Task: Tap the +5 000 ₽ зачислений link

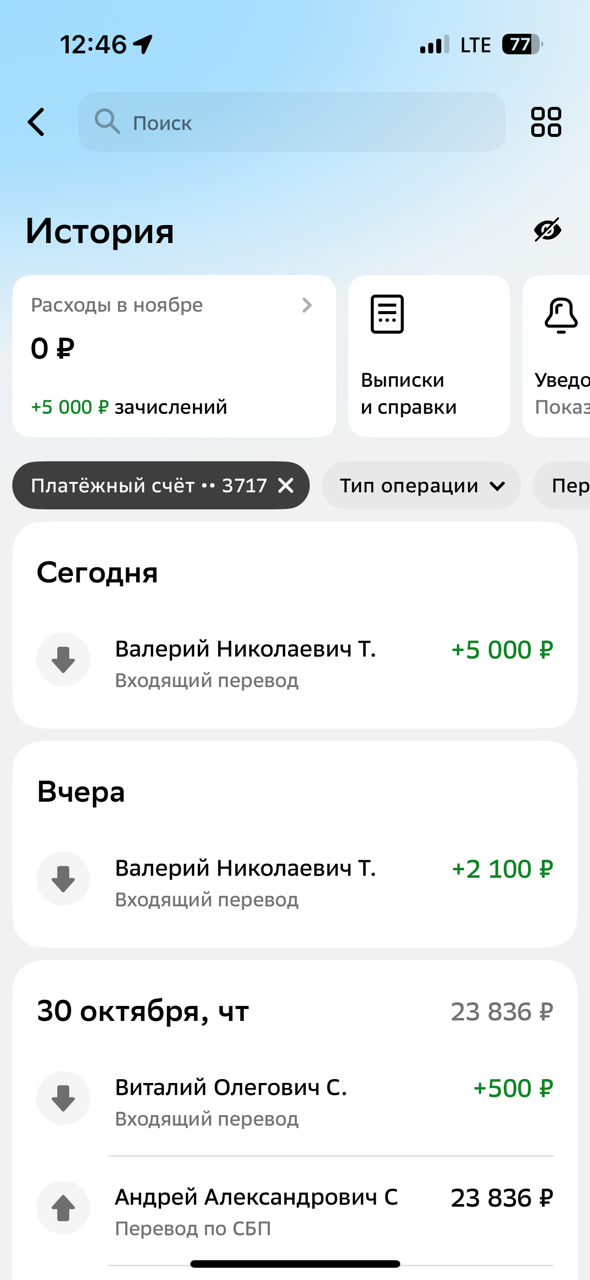Action: tap(126, 406)
